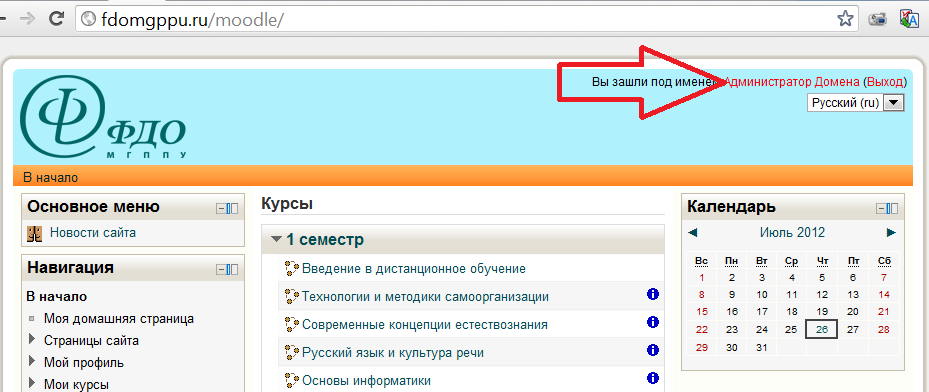Image resolution: width=929 pixels, height=392 pixels.
Task: Click the translate extension icon
Action: 909,18
